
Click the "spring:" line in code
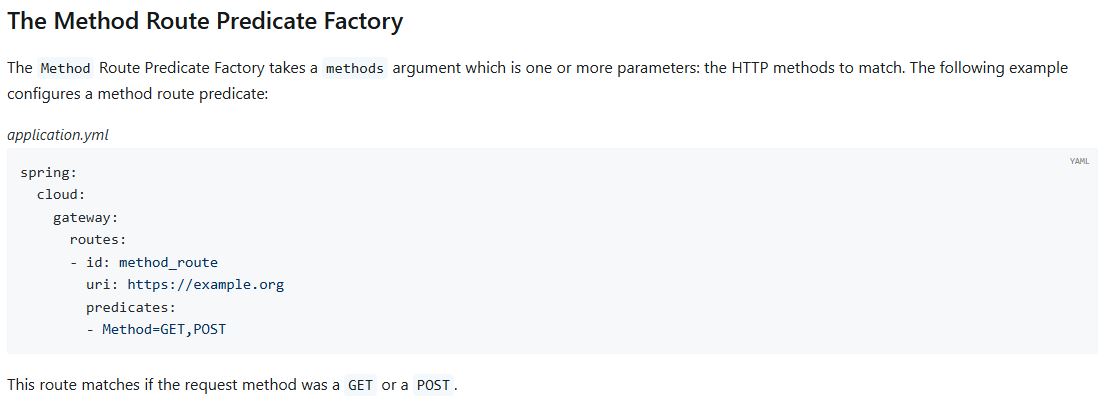48,172
